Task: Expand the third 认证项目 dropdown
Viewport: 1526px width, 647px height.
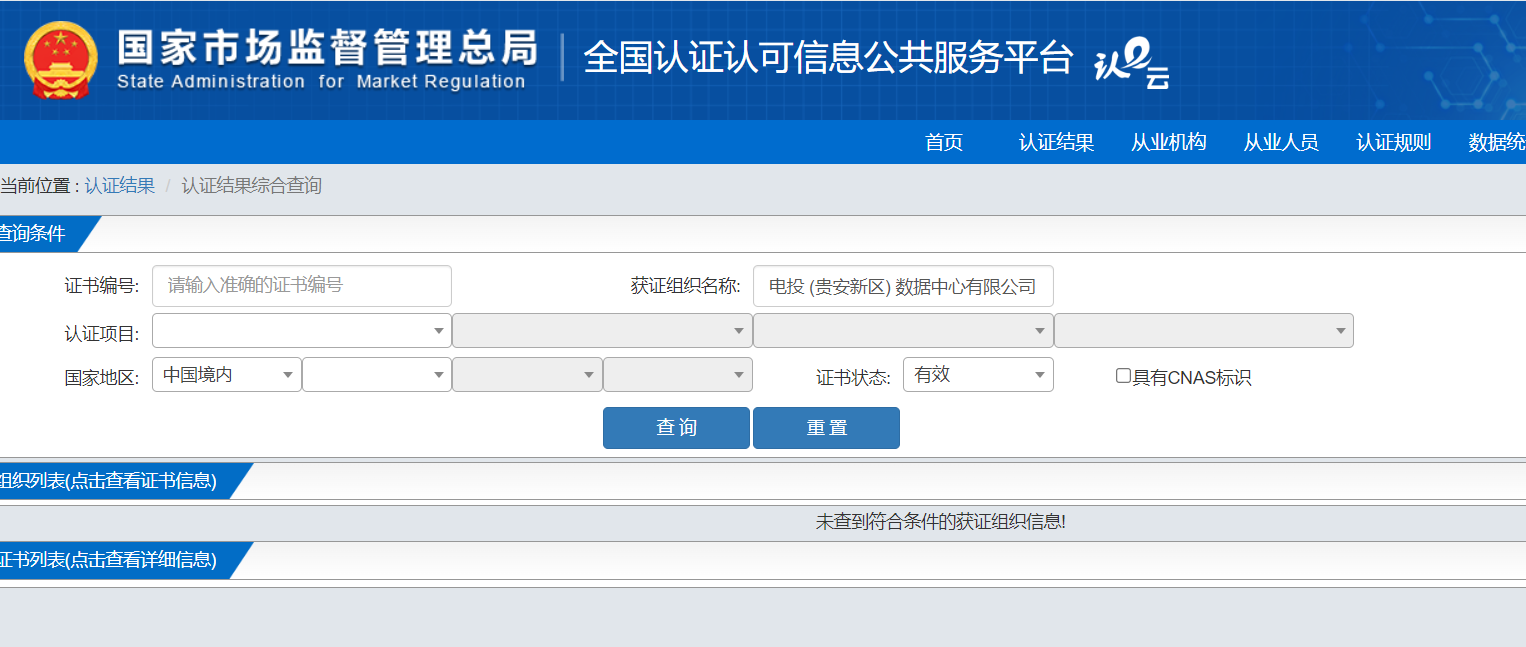Action: coord(903,331)
